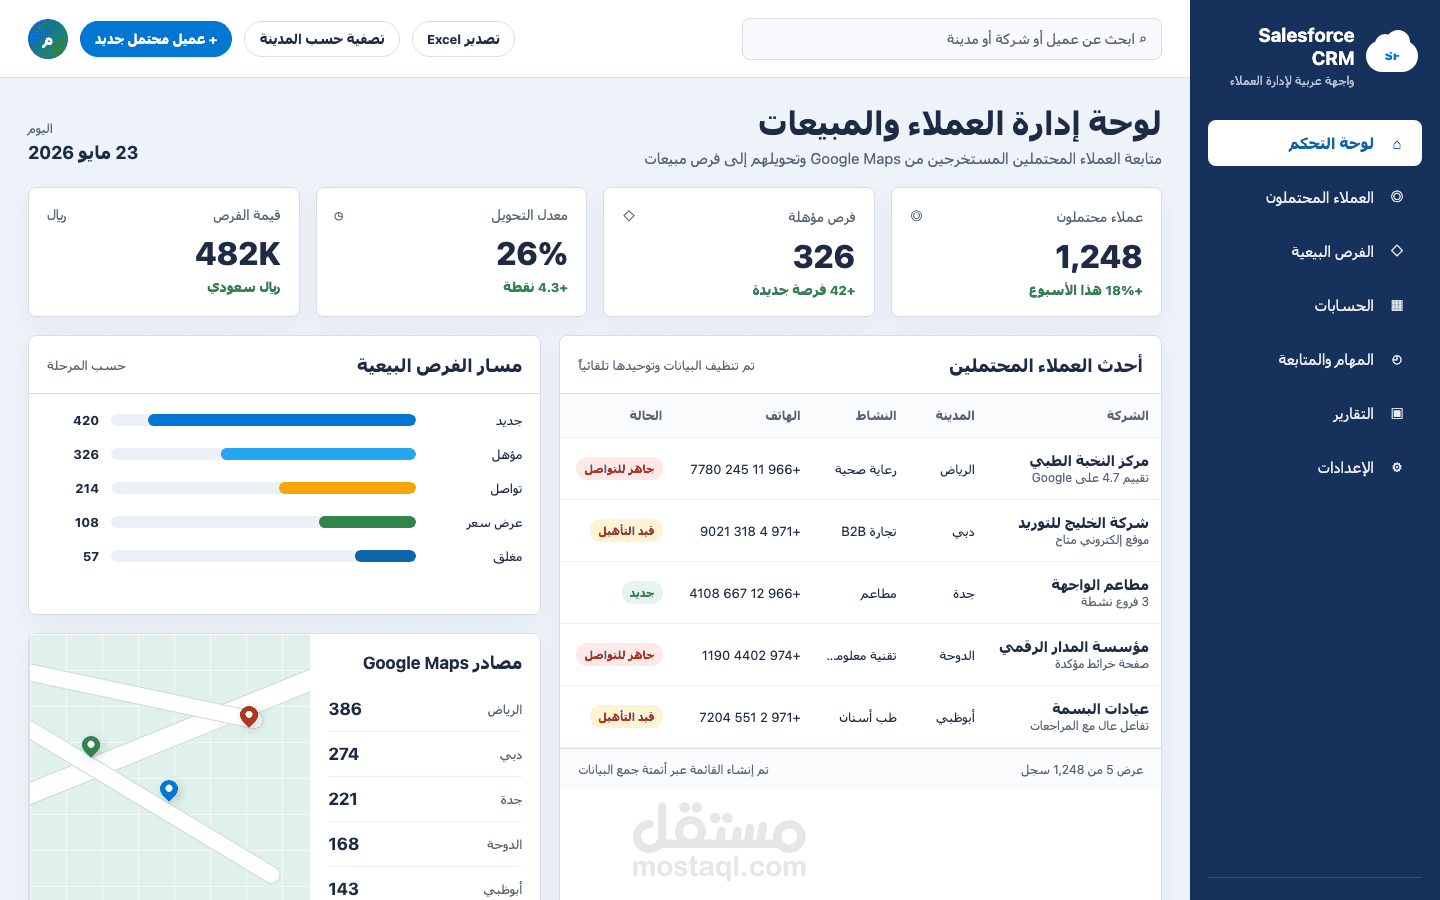Click قيد التأهيل badge for عيادات البسمة
This screenshot has height=900, width=1440.
click(626, 716)
